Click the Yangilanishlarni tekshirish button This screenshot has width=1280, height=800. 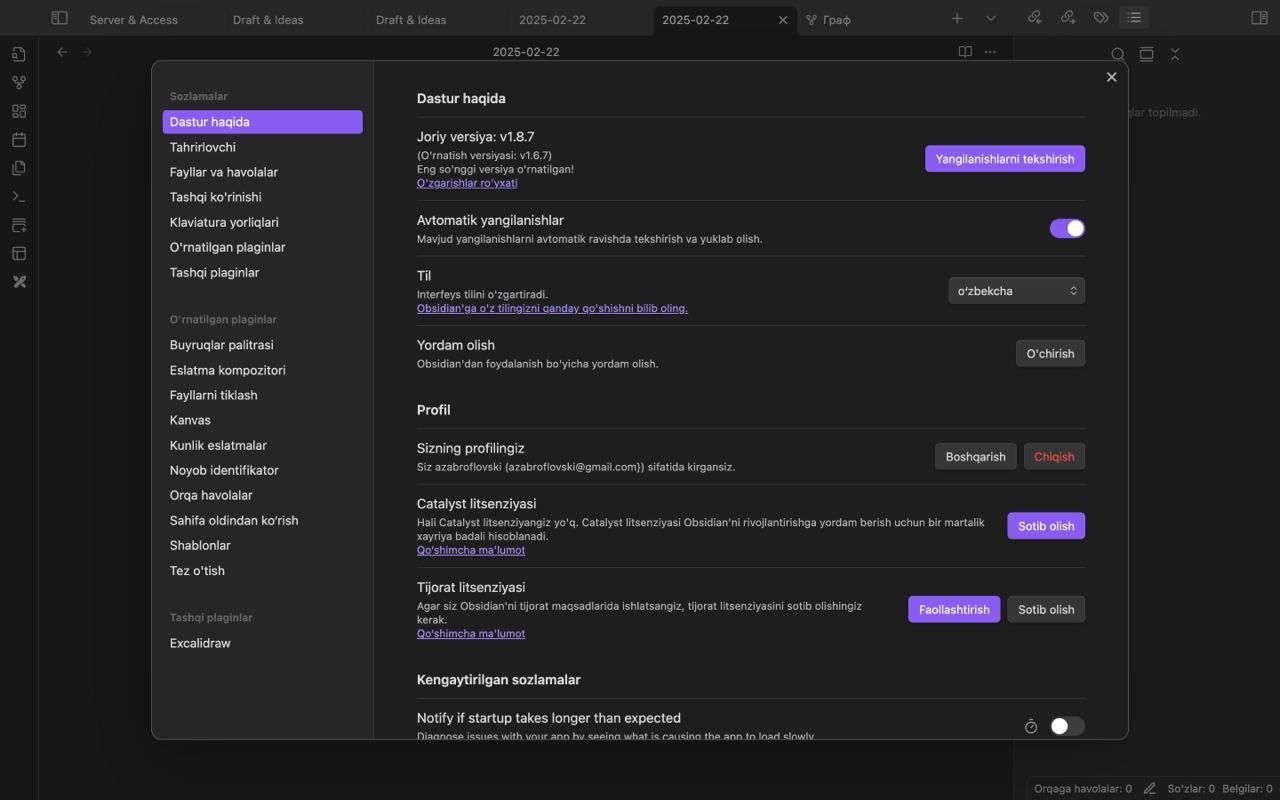point(1005,159)
